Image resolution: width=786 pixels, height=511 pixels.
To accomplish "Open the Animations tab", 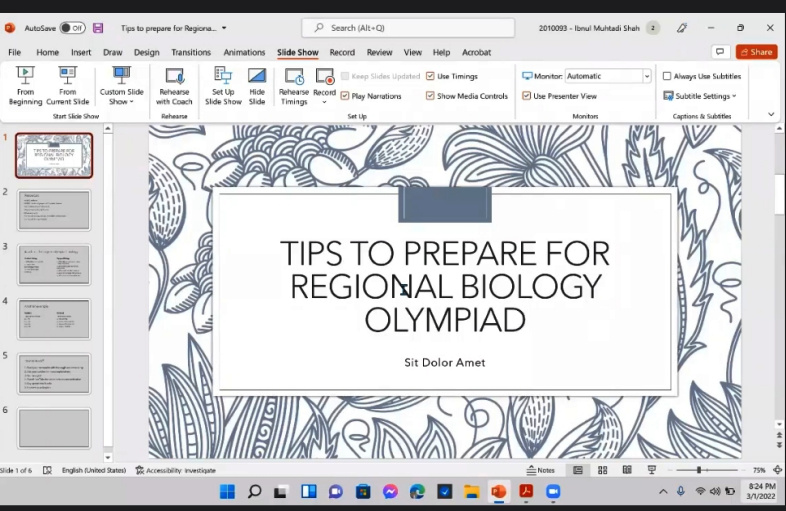I will tap(244, 52).
